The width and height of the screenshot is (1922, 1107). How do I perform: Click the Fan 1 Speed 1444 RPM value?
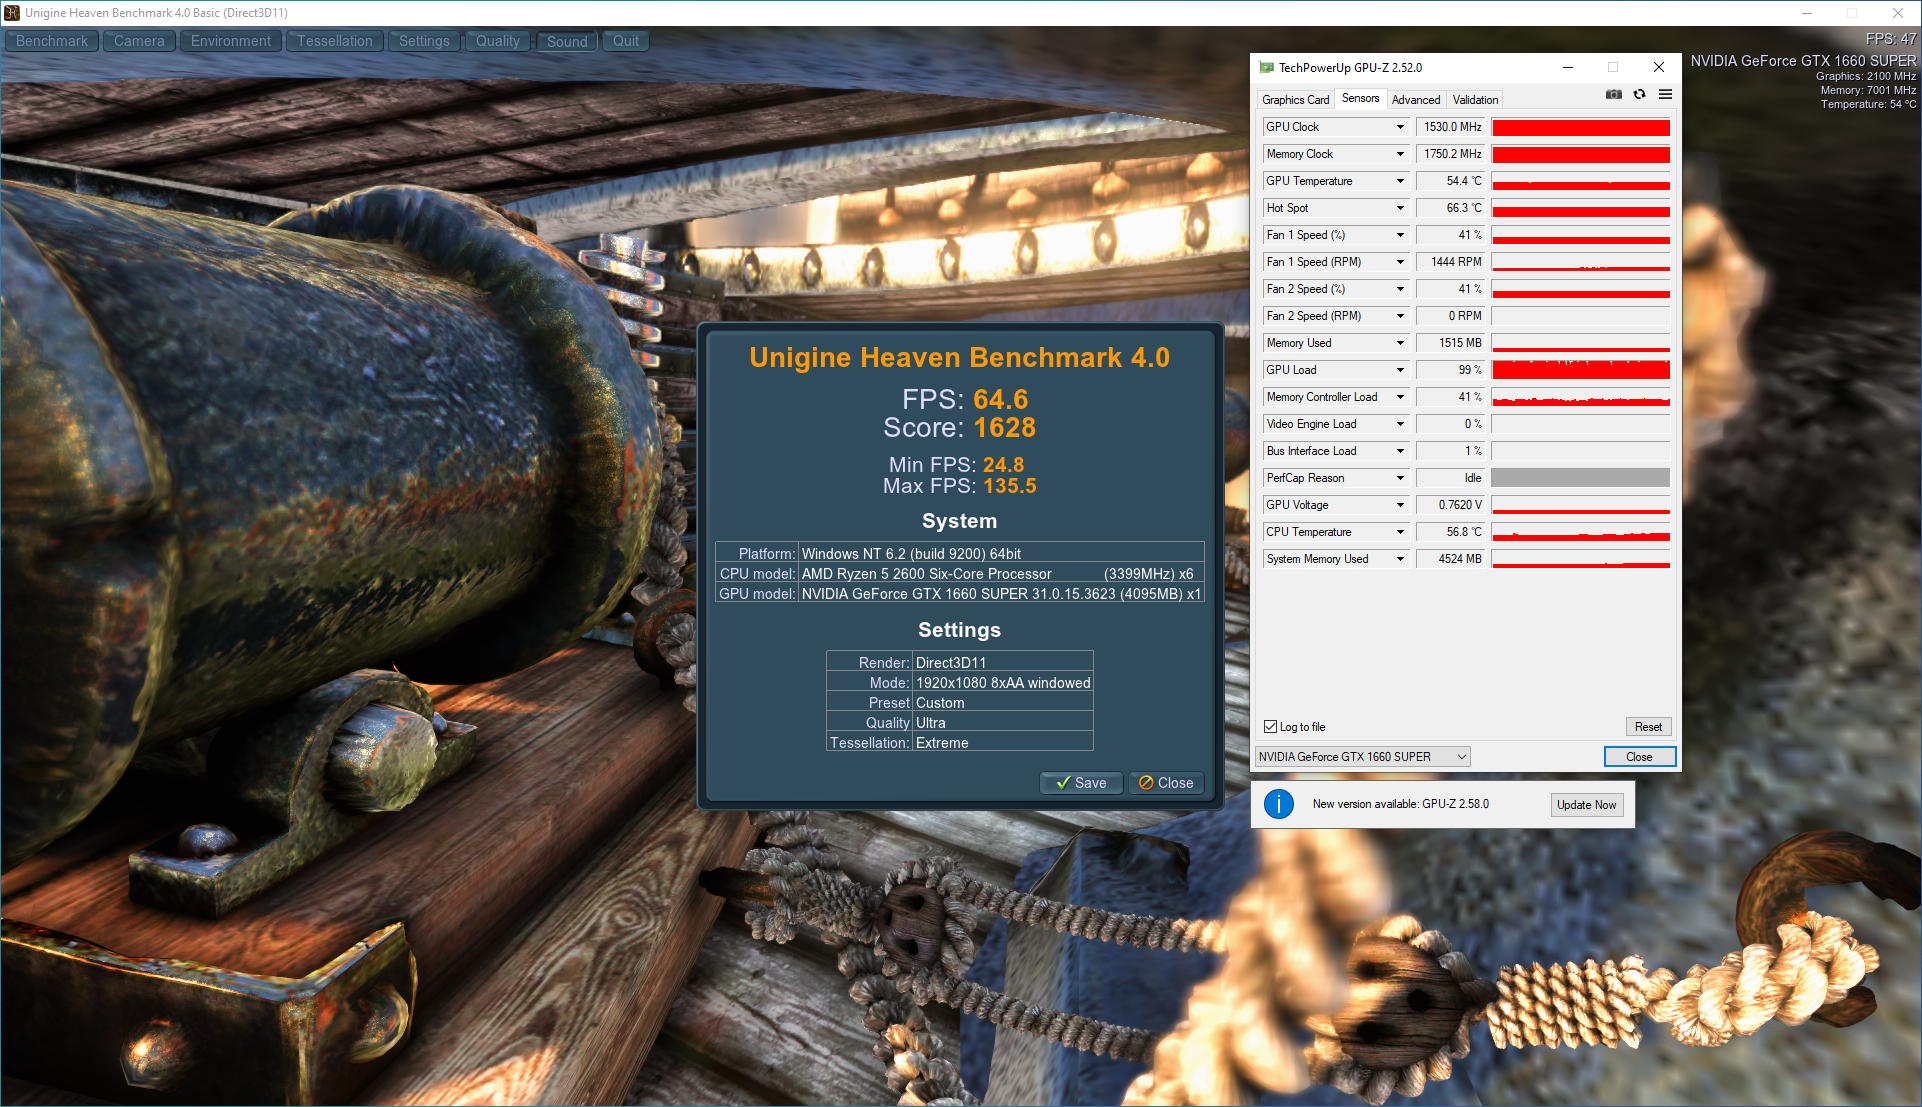1451,262
